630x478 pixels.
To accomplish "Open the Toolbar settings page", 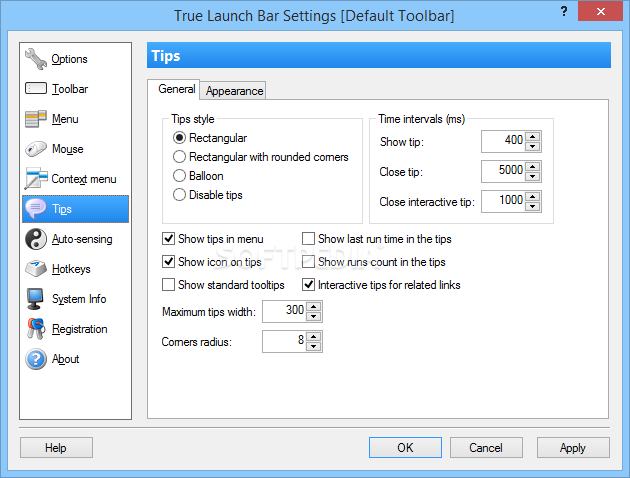I will click(x=76, y=89).
